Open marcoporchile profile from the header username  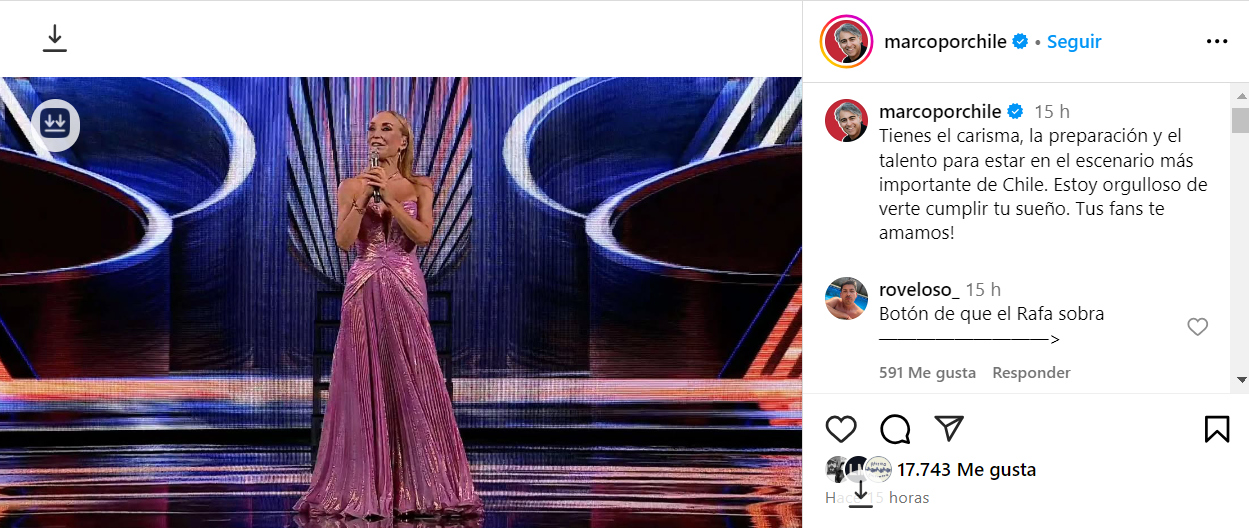coord(945,42)
